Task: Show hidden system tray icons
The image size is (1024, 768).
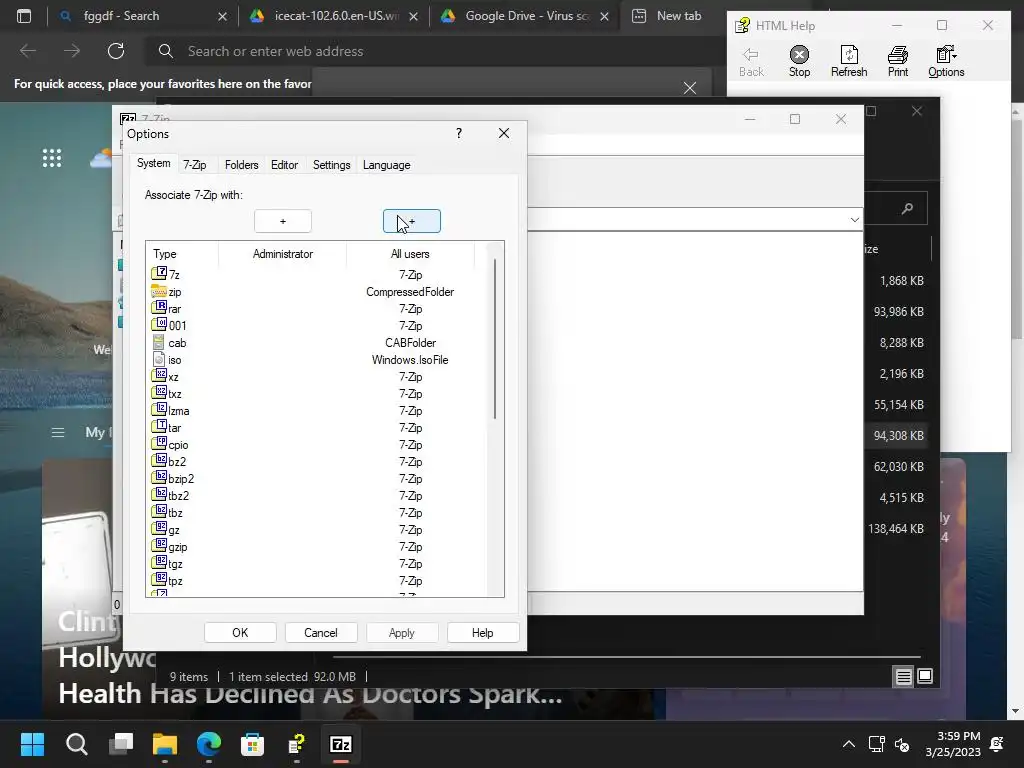Action: [x=848, y=744]
